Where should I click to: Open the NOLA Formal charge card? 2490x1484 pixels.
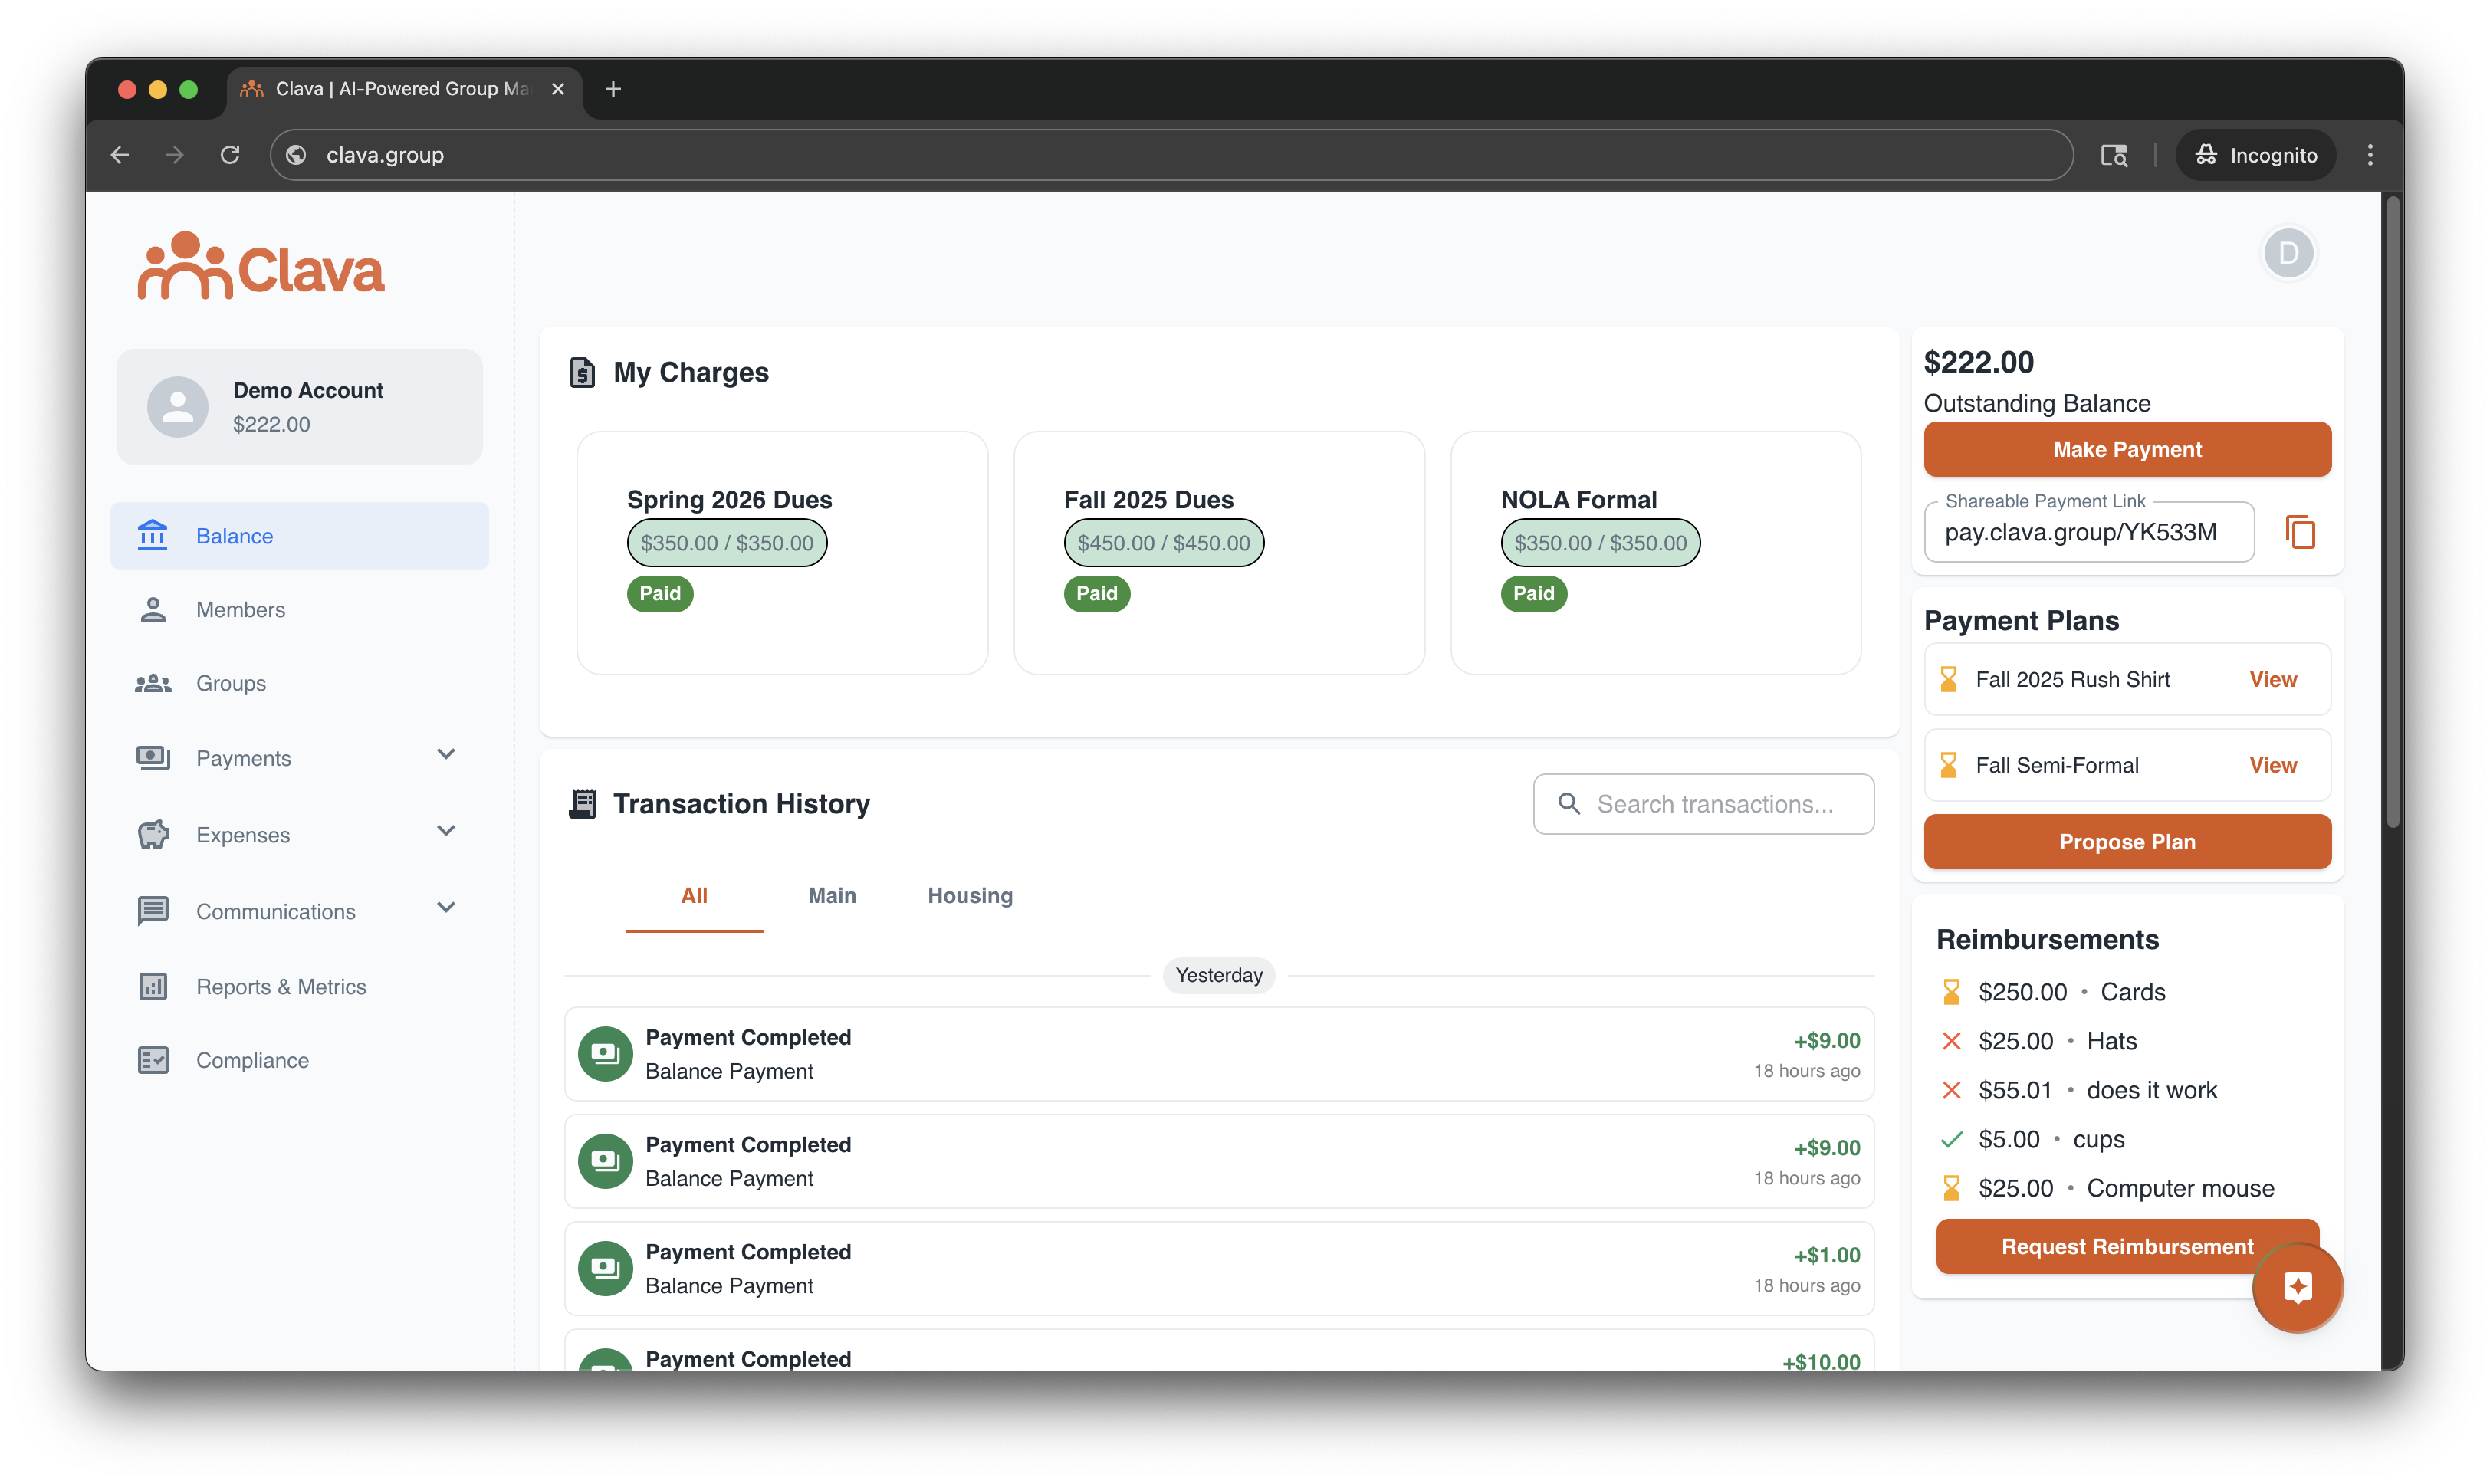[x=1656, y=553]
